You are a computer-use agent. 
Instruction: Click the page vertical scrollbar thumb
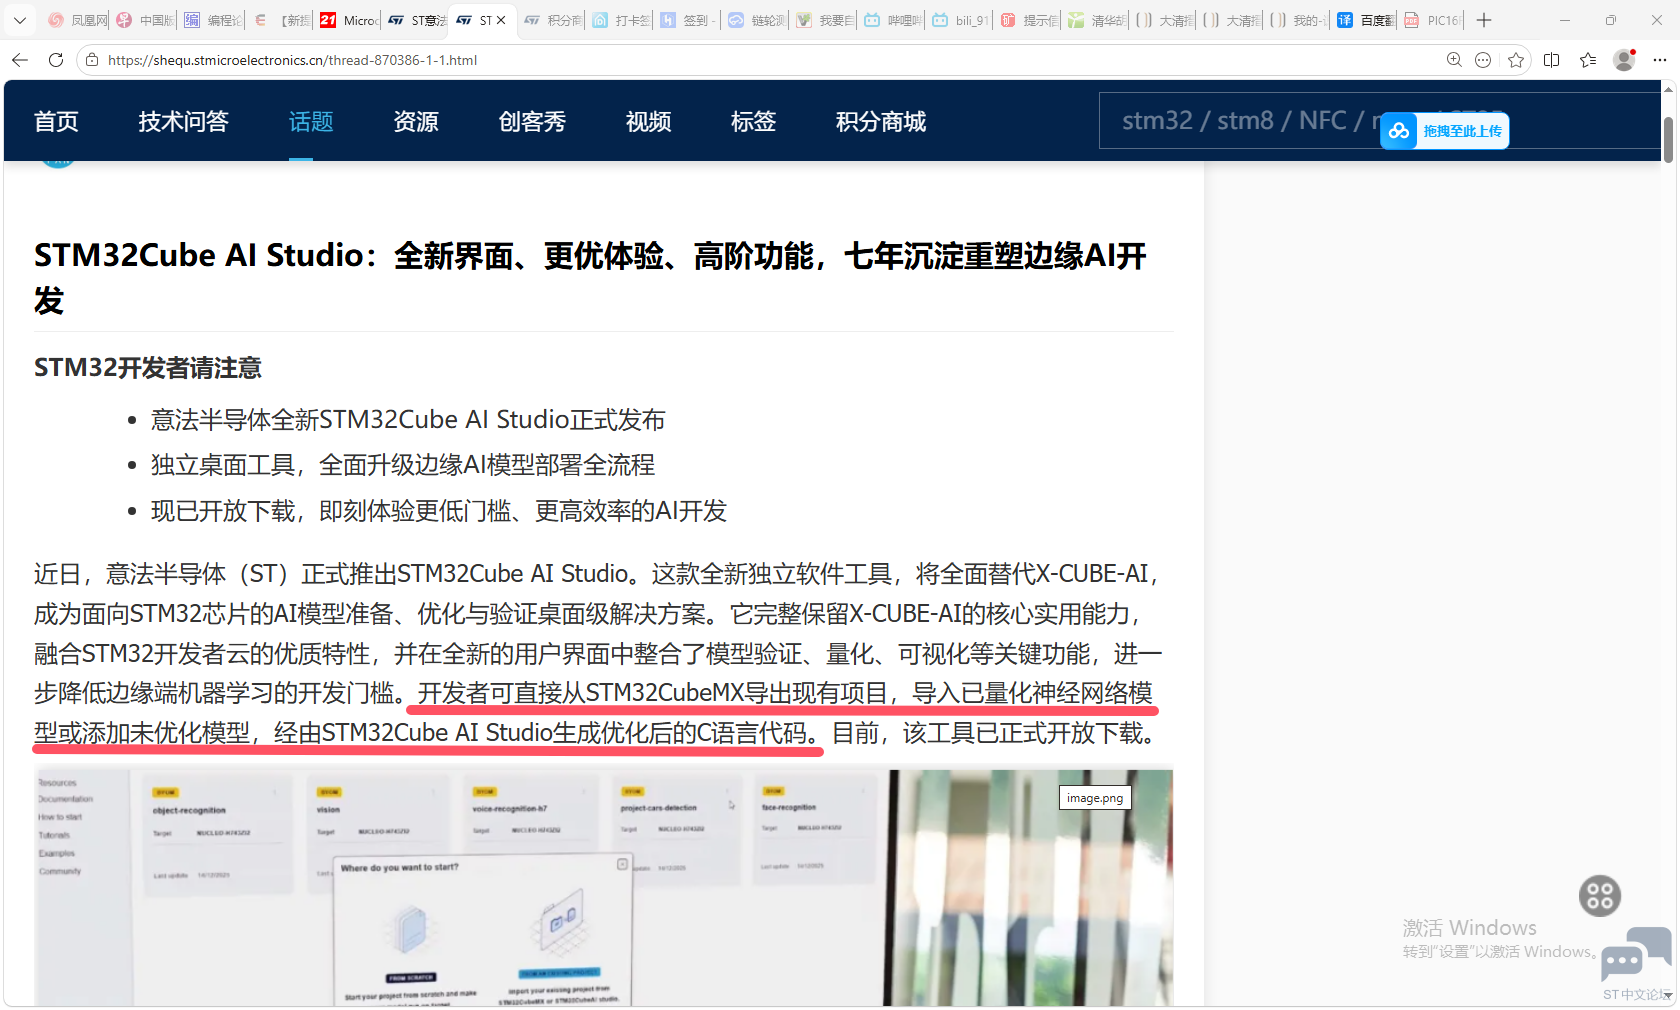pos(1668,139)
